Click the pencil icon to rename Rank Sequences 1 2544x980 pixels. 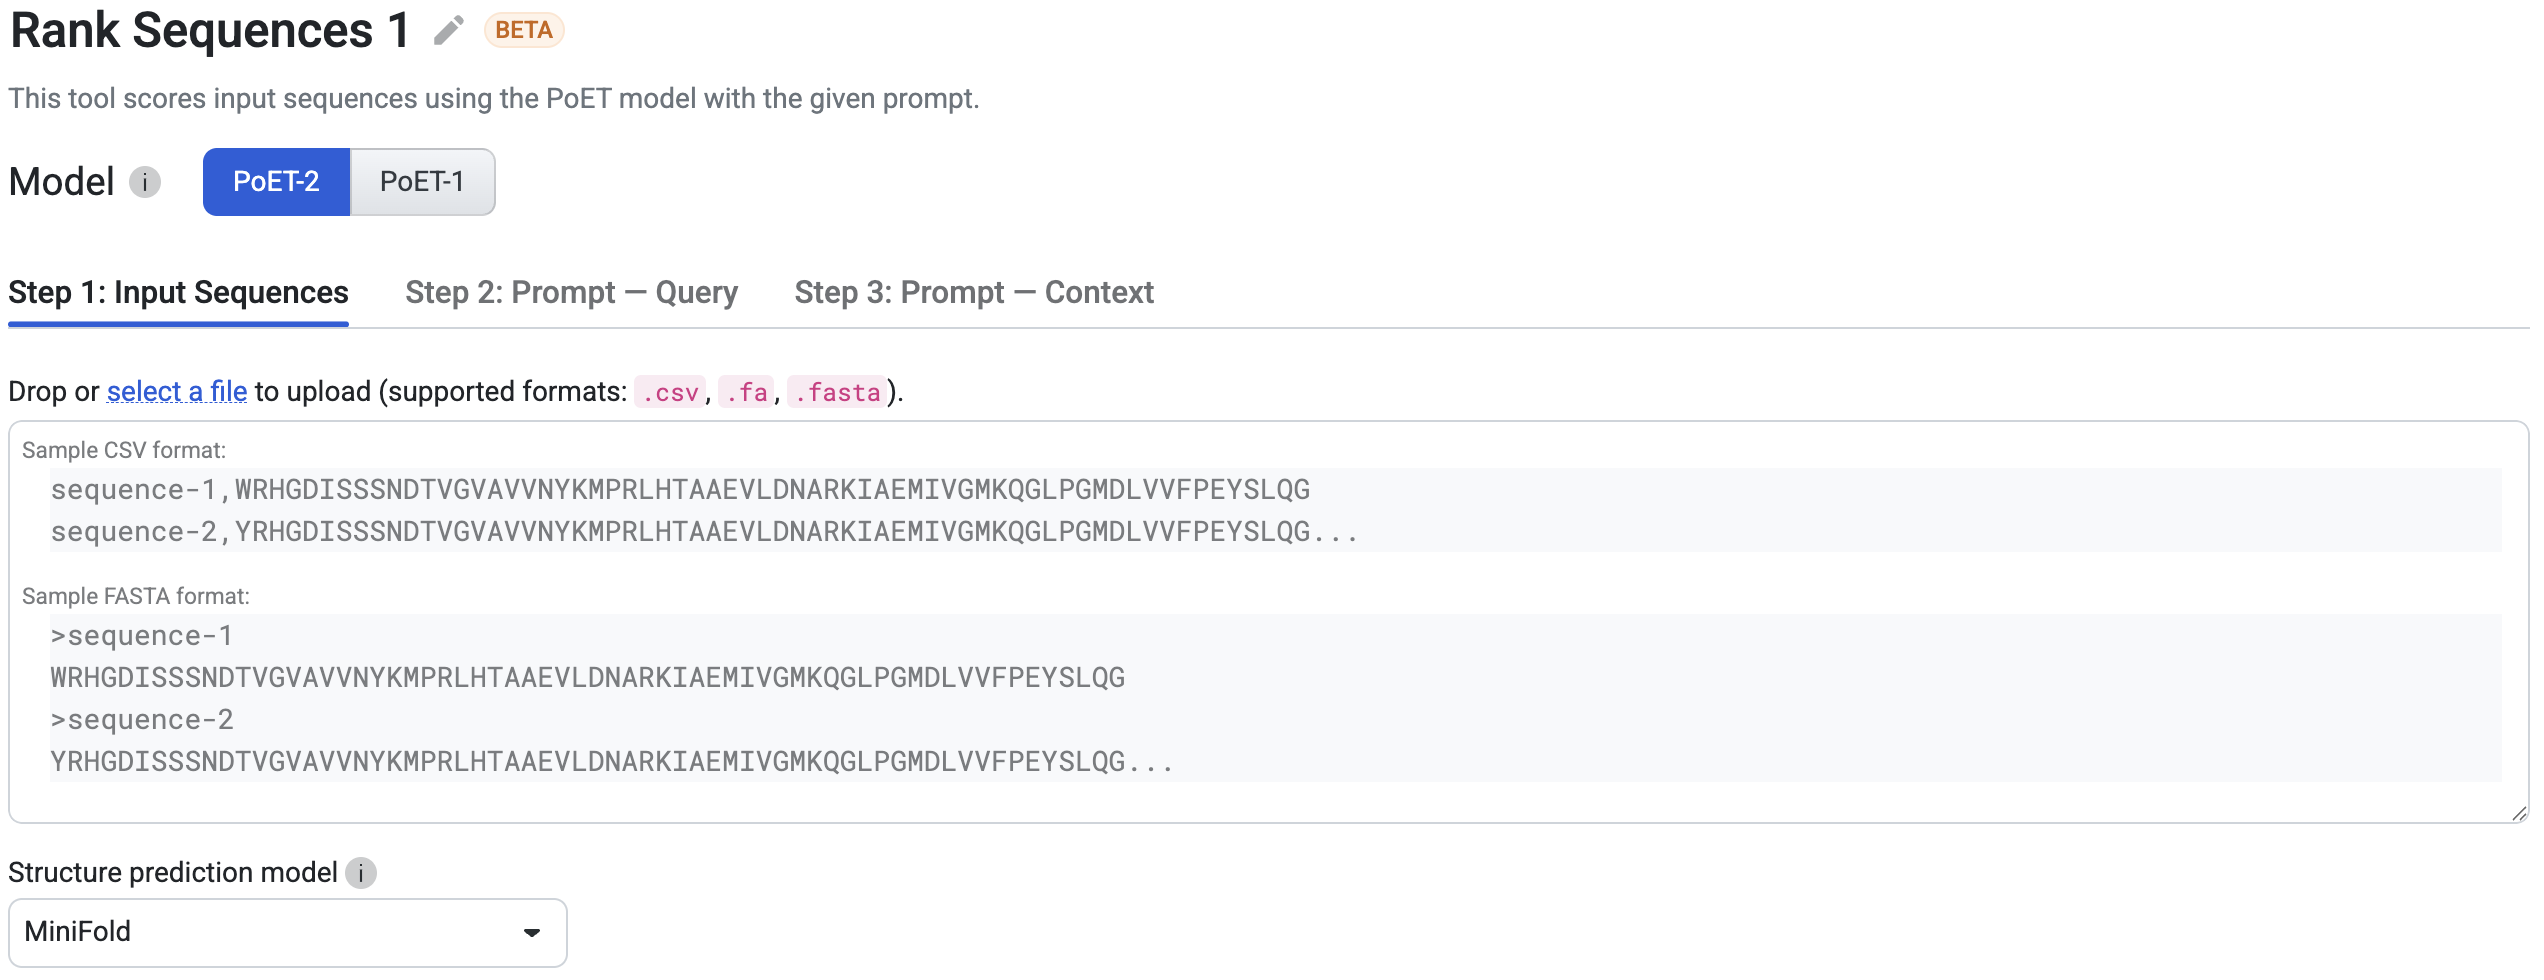tap(446, 30)
